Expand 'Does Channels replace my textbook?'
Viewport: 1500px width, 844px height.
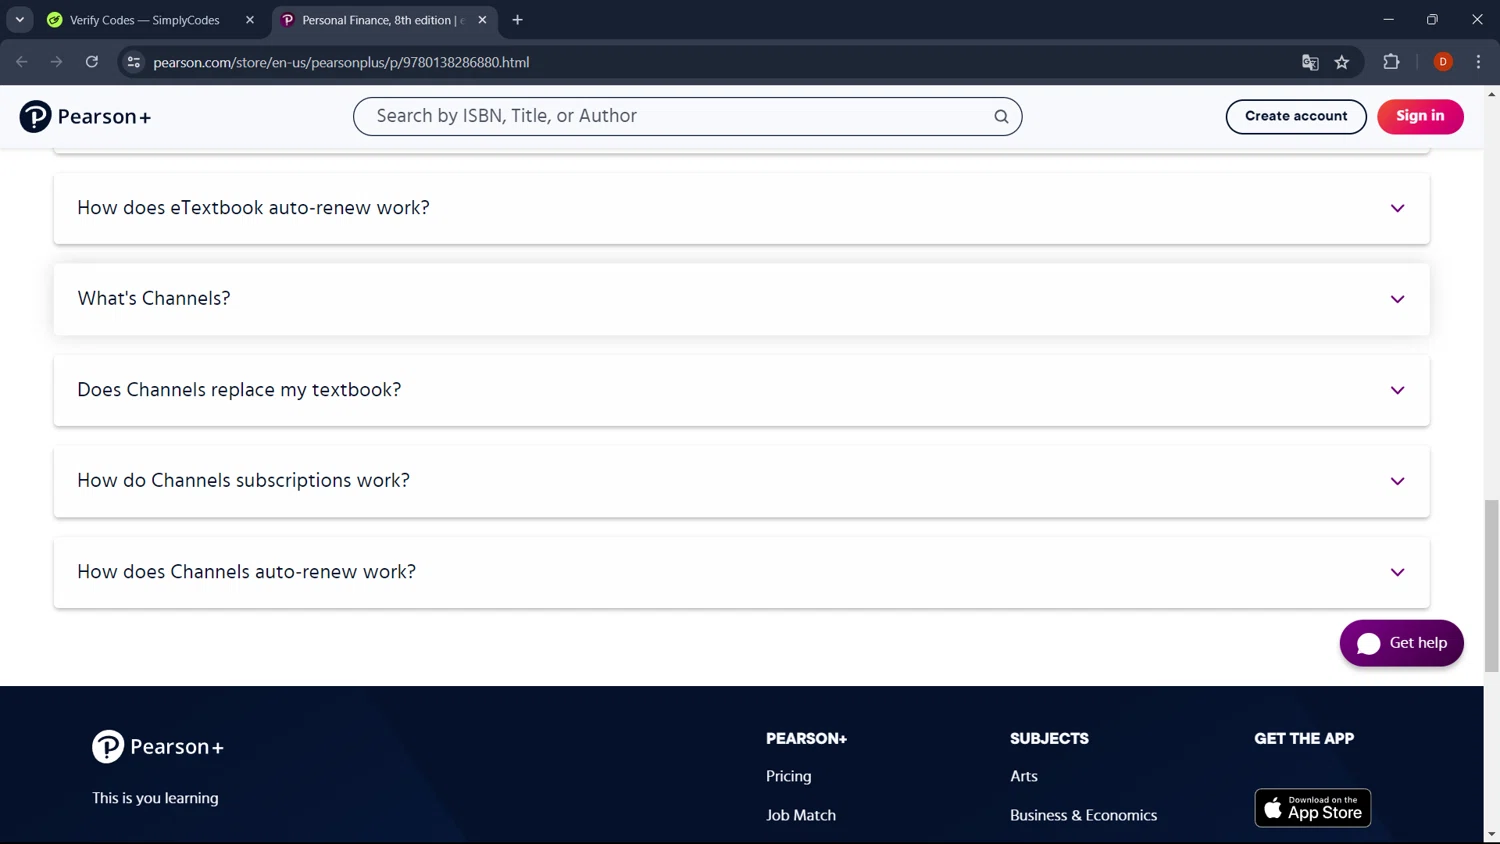point(742,390)
